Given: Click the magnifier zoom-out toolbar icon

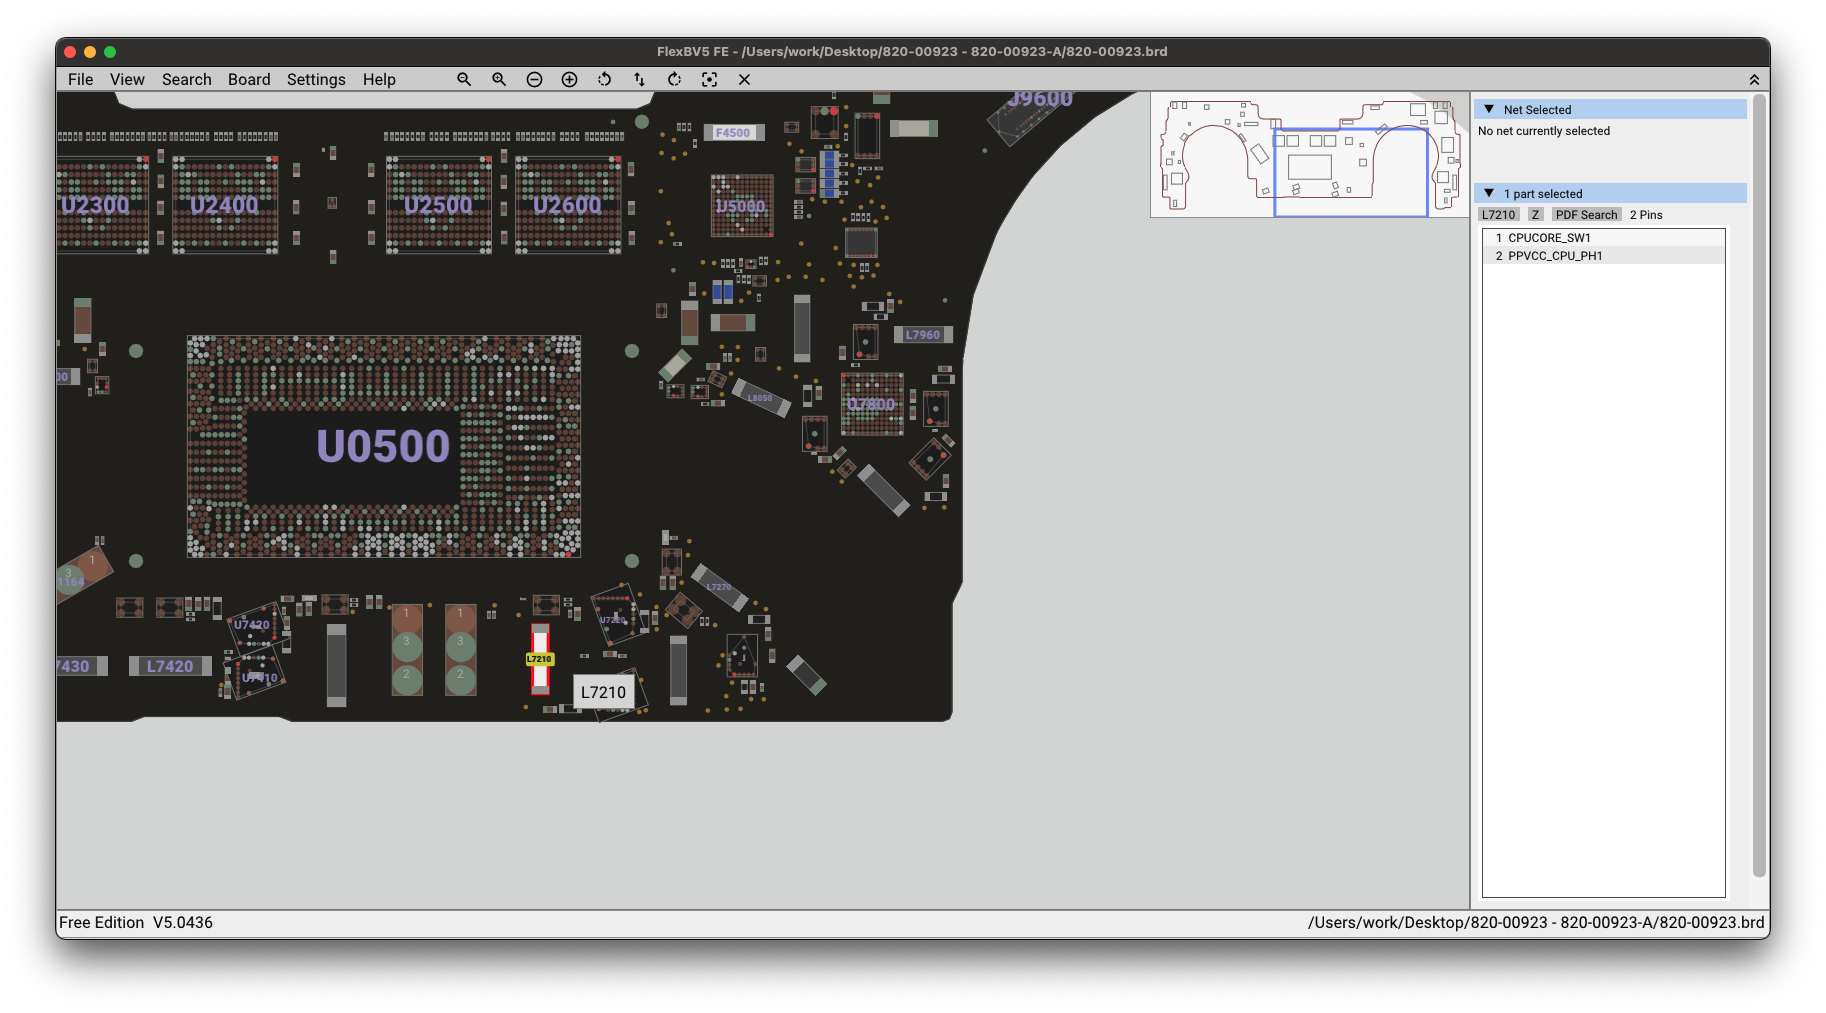Looking at the screenshot, I should [464, 80].
